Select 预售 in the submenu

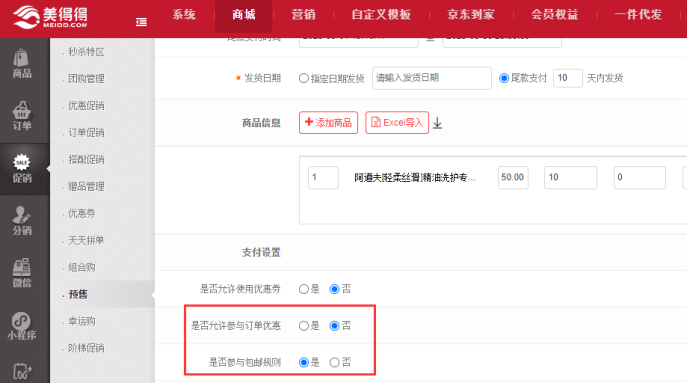click(78, 294)
